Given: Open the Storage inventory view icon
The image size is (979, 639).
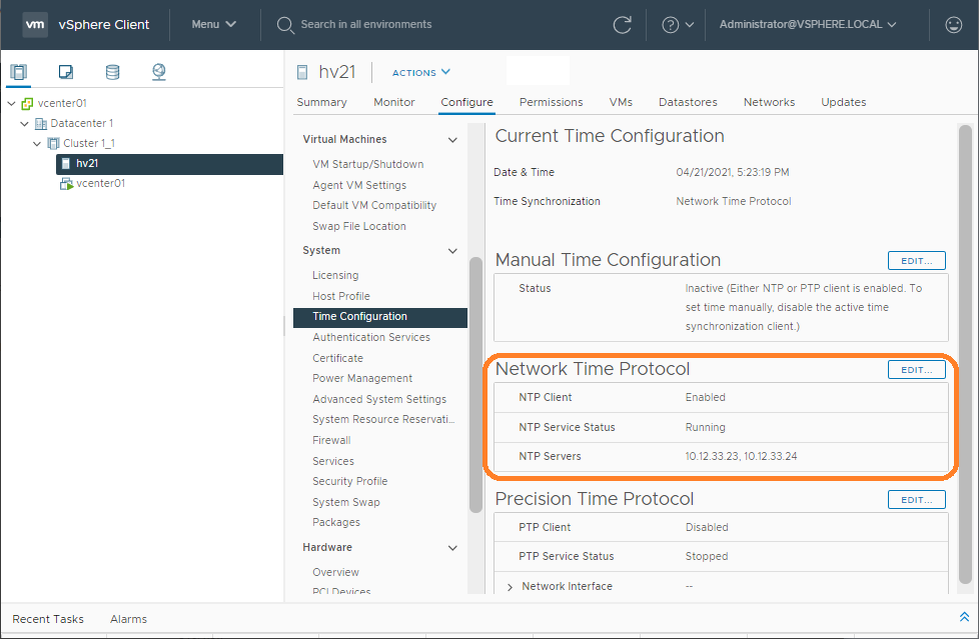Looking at the screenshot, I should pyautogui.click(x=112, y=72).
